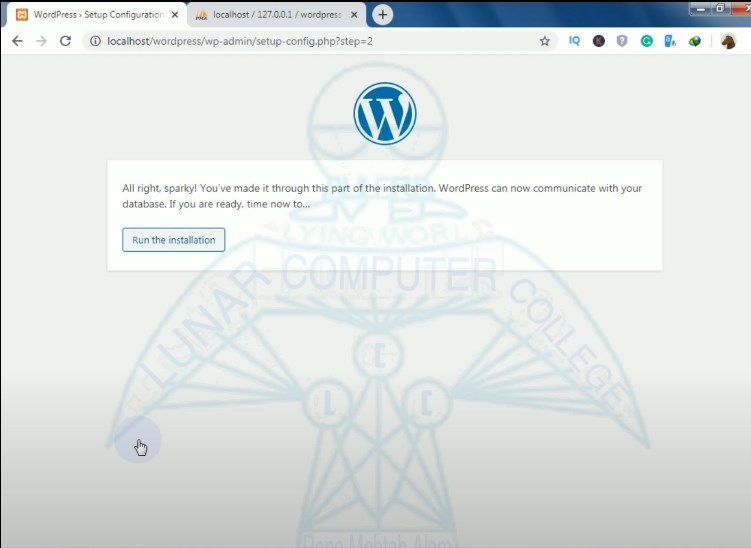Restore down the browser window

(x=720, y=8)
